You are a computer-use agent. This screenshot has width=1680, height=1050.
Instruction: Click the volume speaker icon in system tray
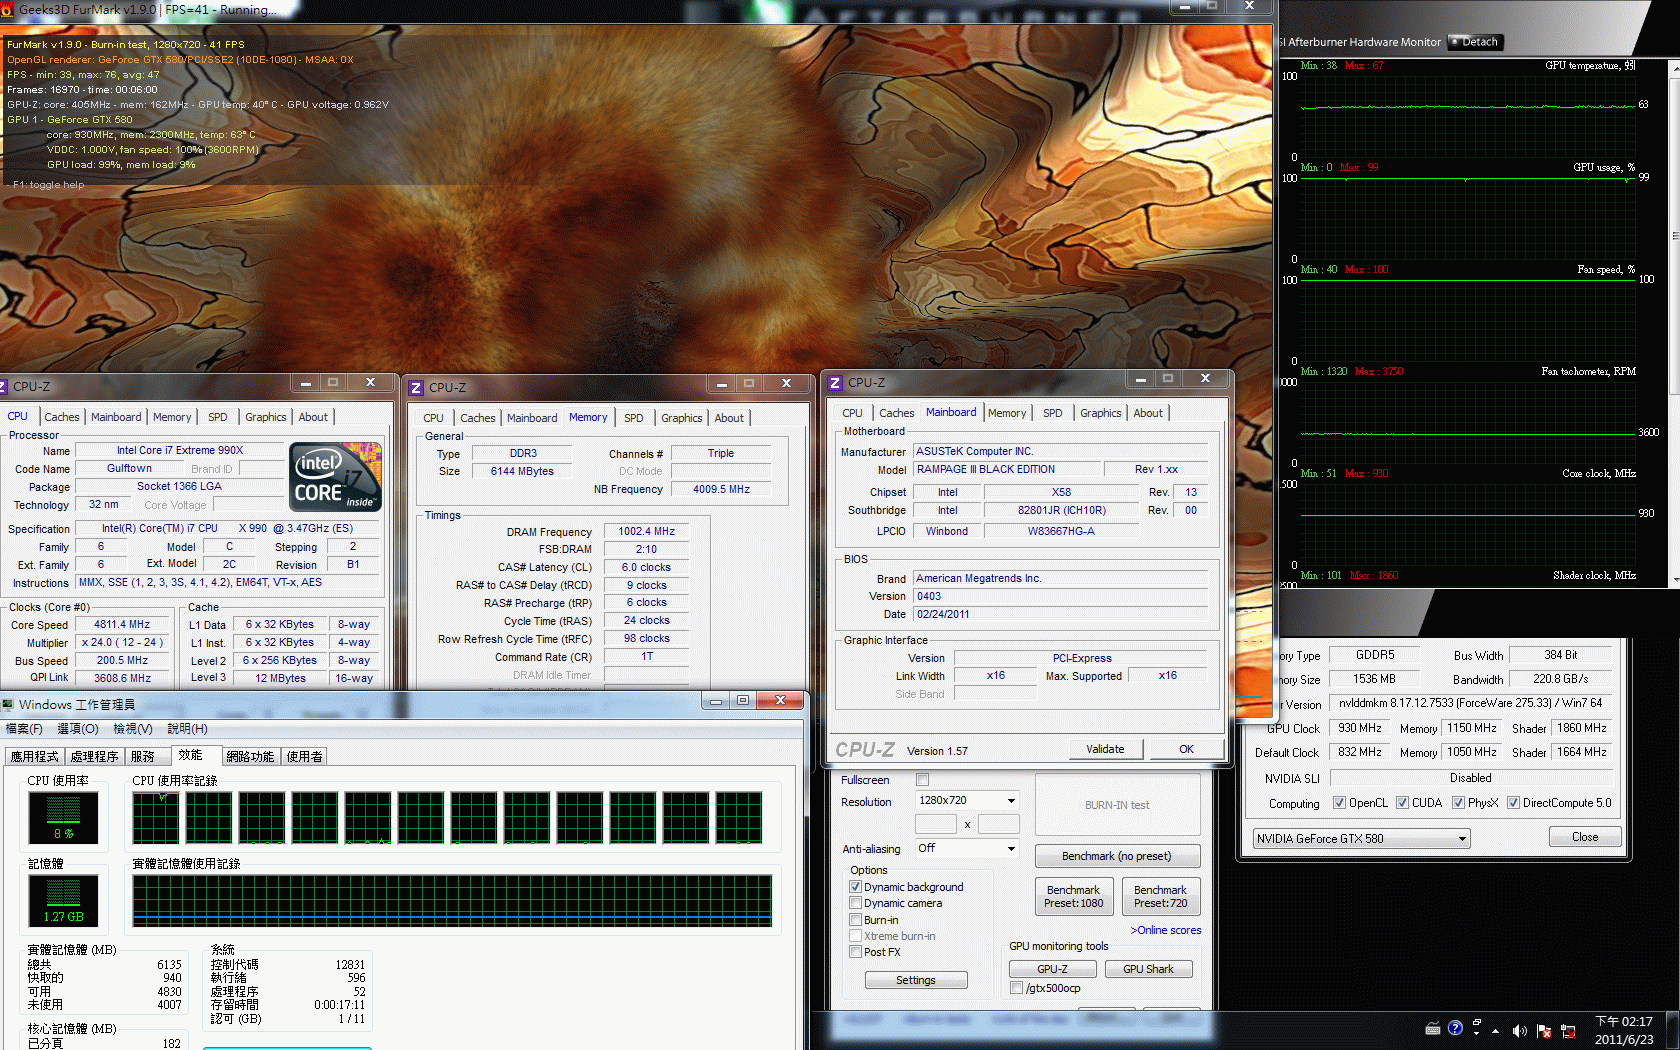[1519, 1030]
